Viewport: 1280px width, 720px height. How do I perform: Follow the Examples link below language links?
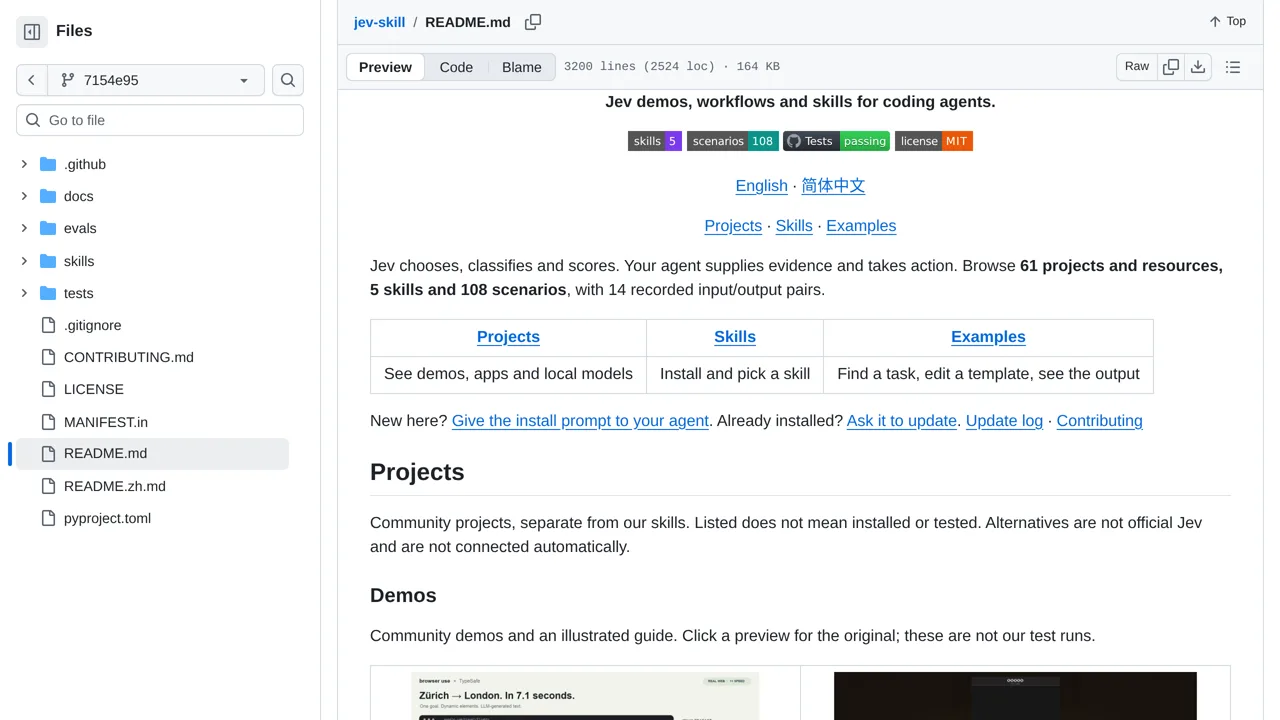point(861,226)
